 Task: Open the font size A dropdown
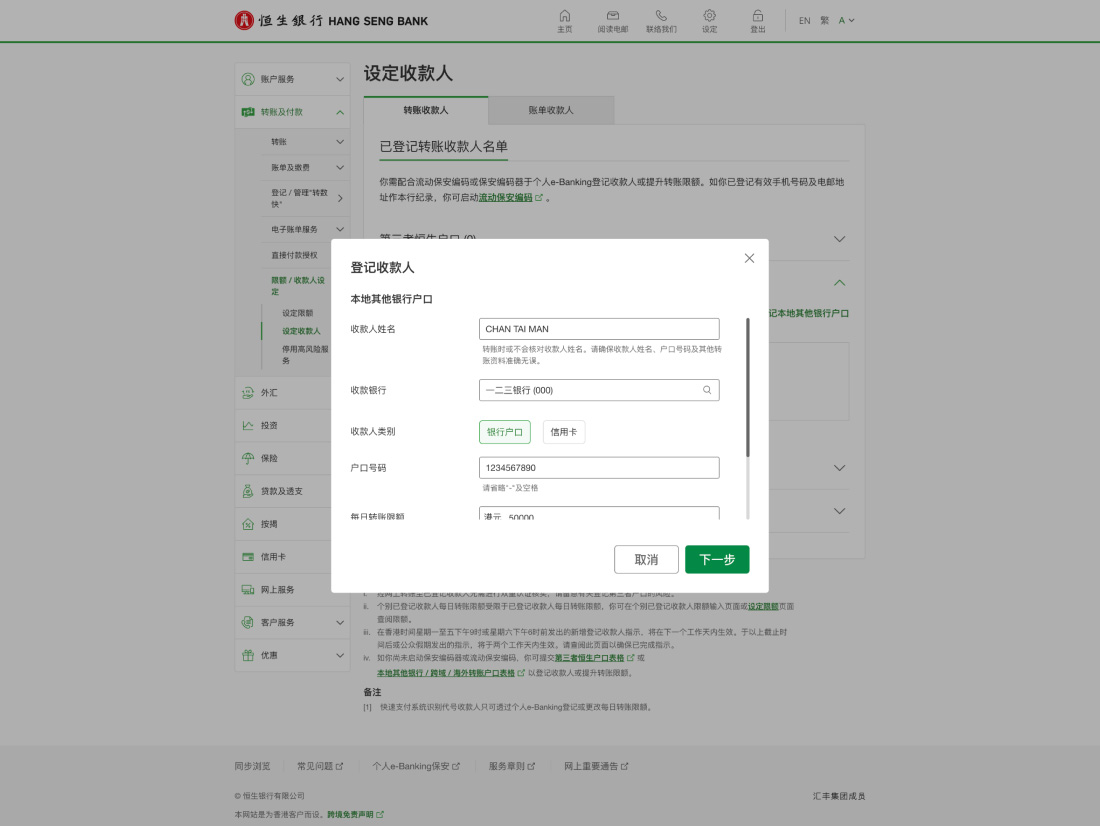(x=846, y=21)
